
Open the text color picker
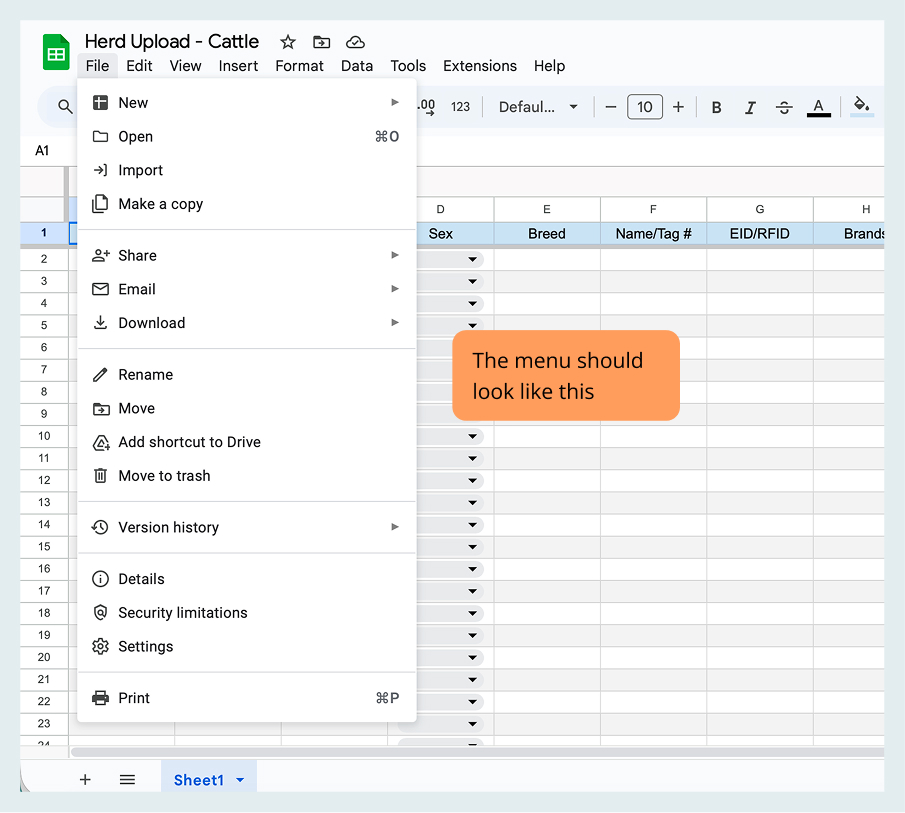818,107
